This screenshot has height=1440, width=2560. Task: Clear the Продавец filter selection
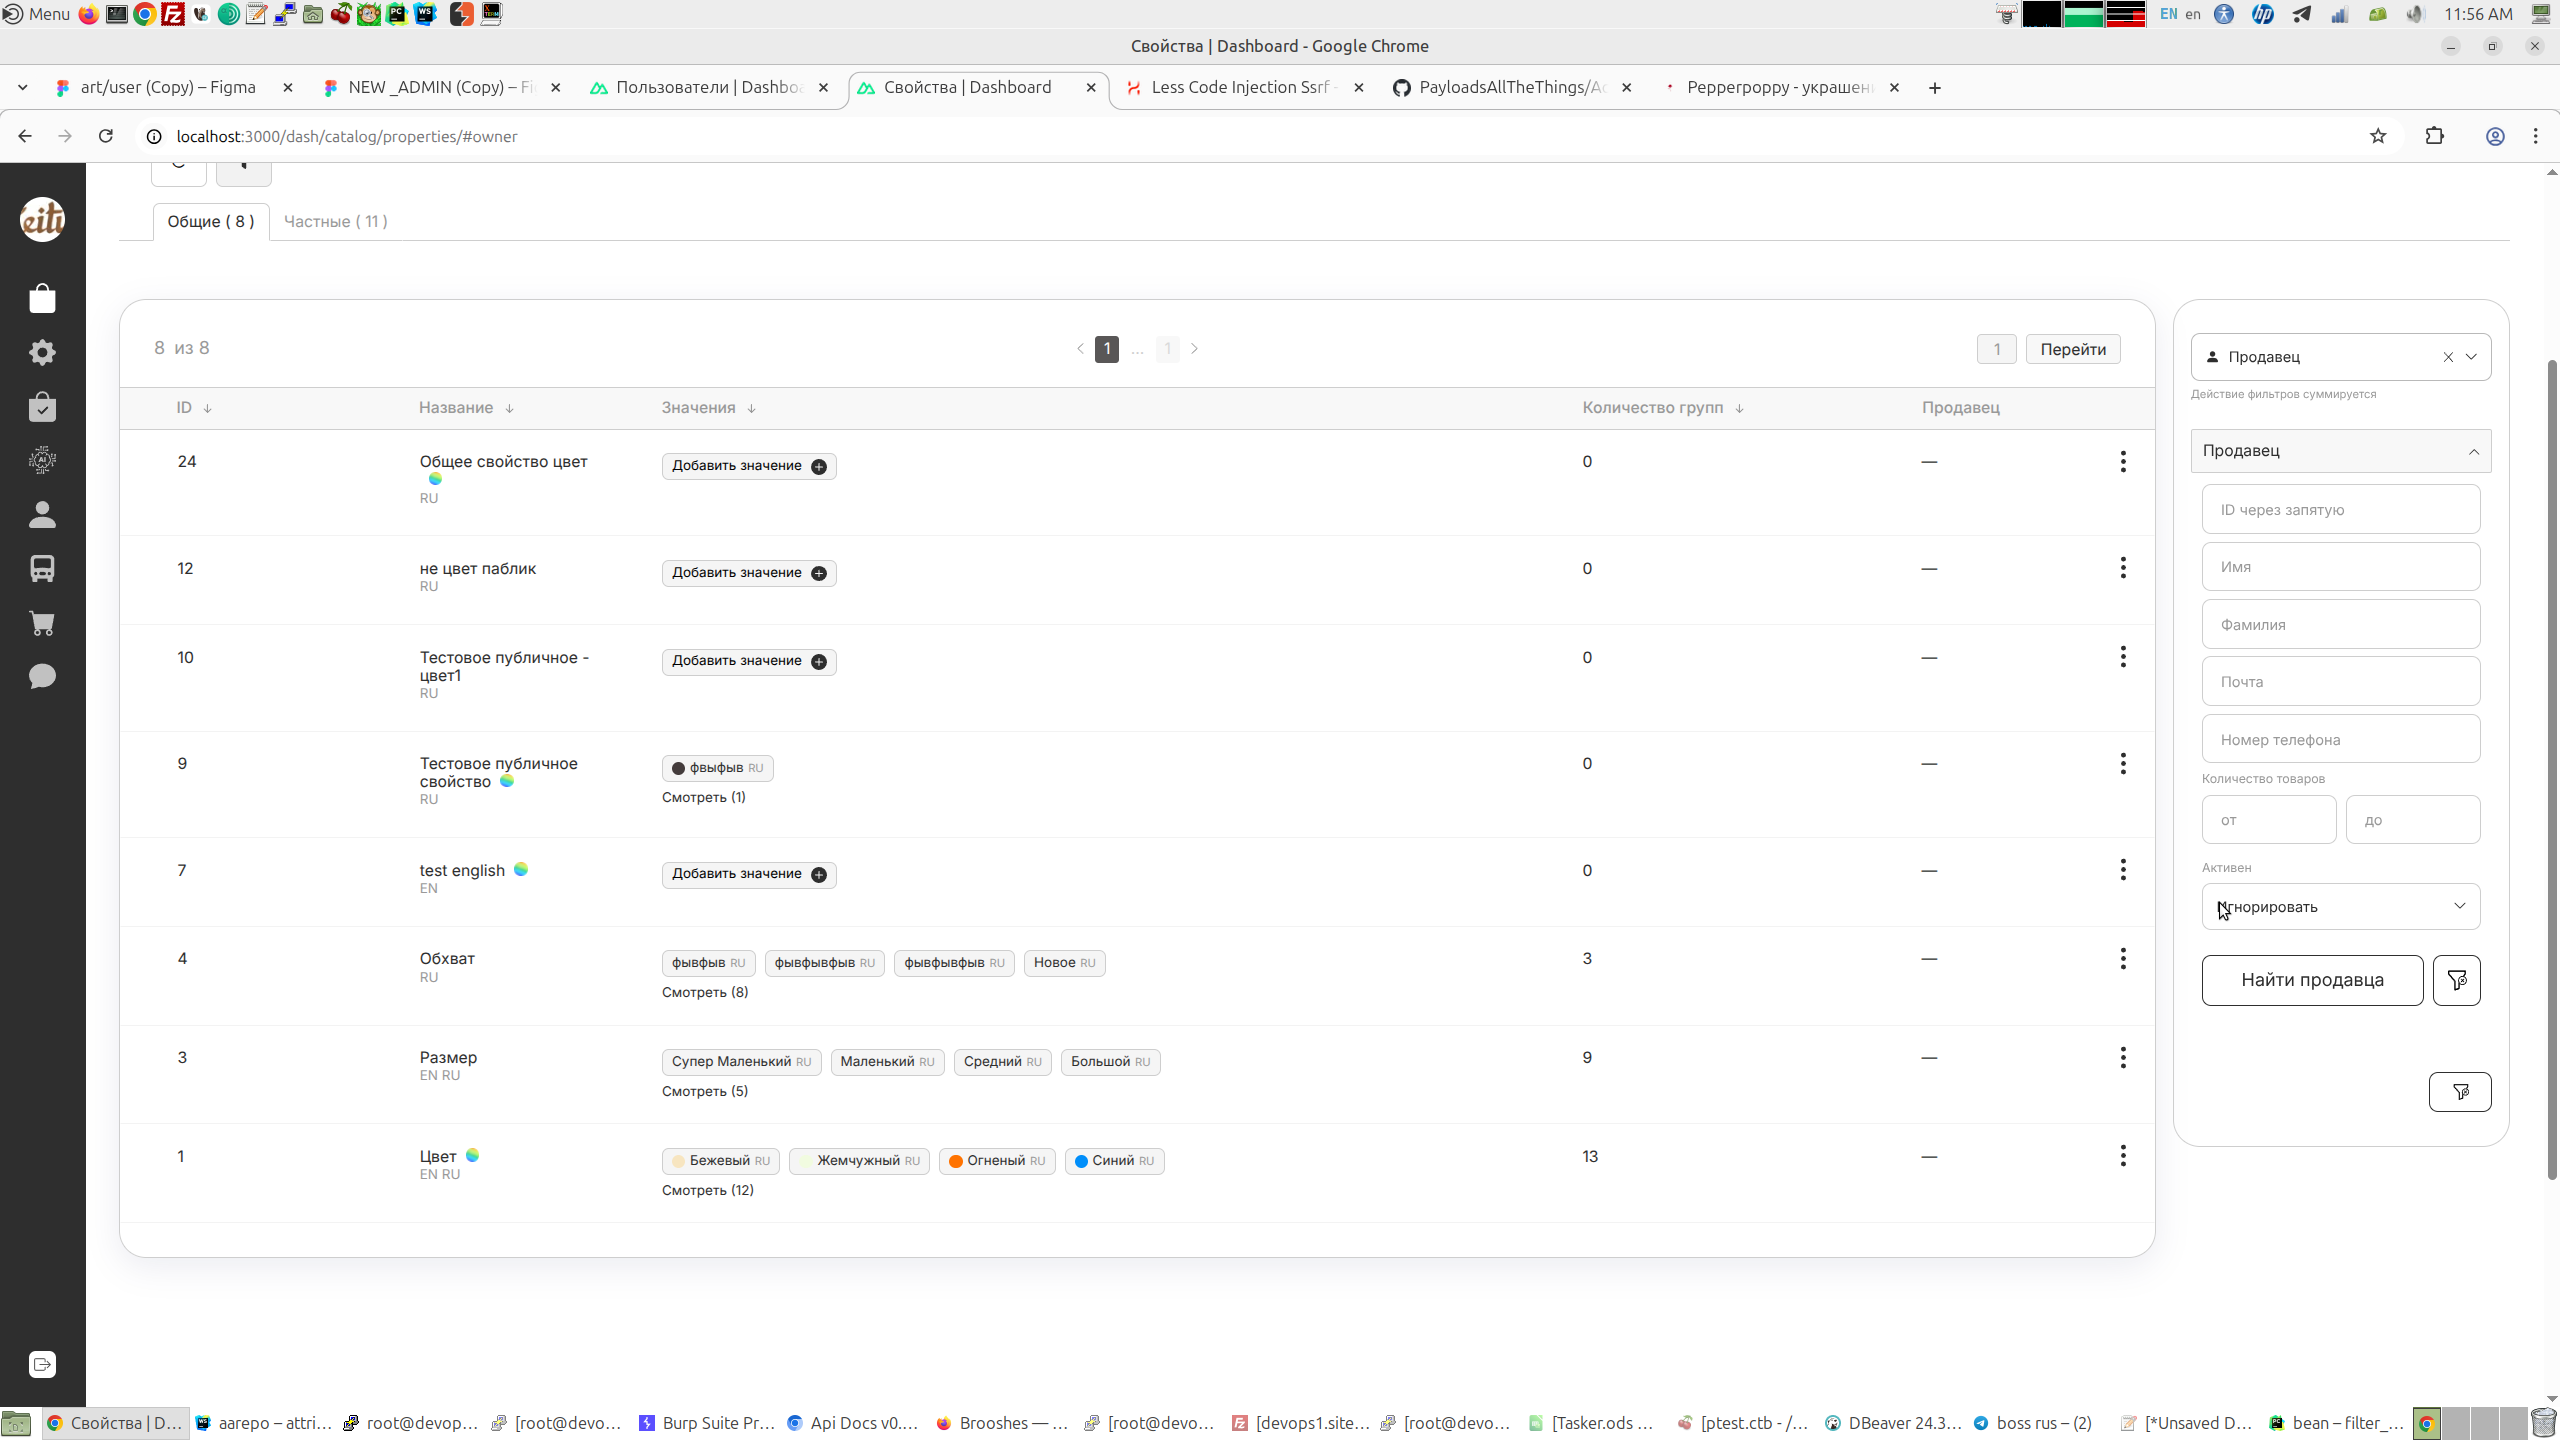tap(2448, 357)
